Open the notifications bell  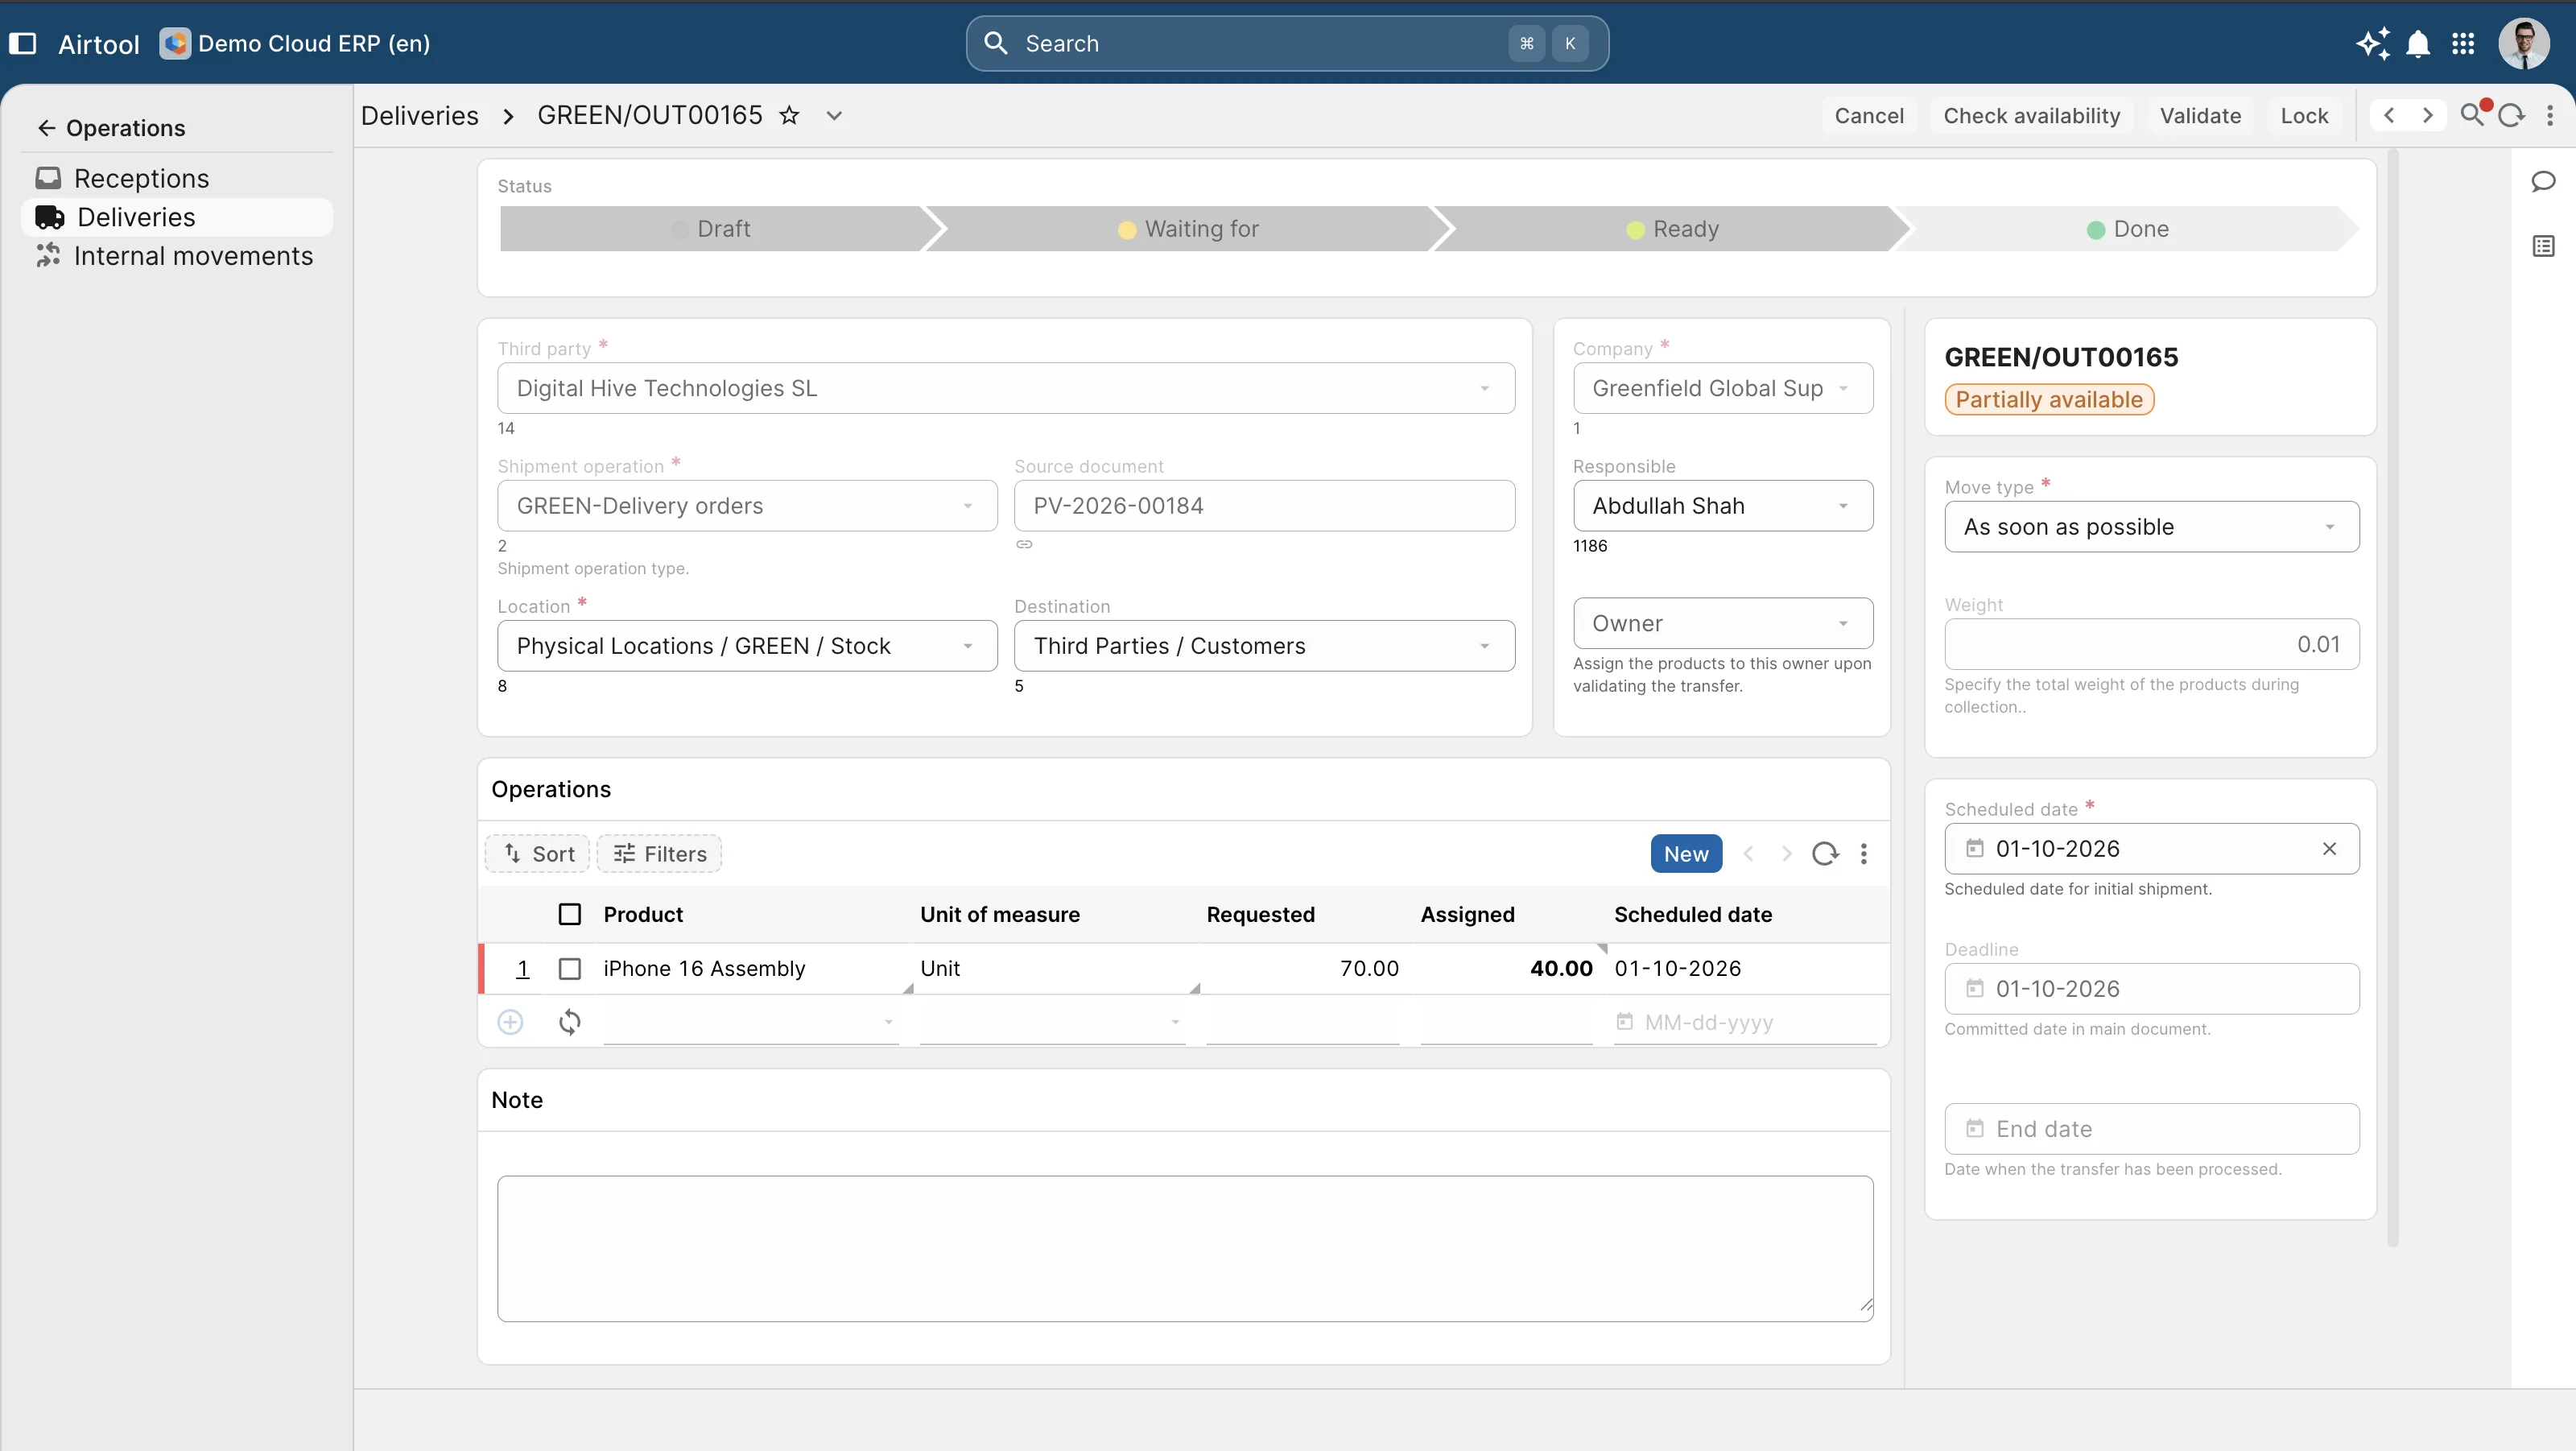pyautogui.click(x=2418, y=43)
